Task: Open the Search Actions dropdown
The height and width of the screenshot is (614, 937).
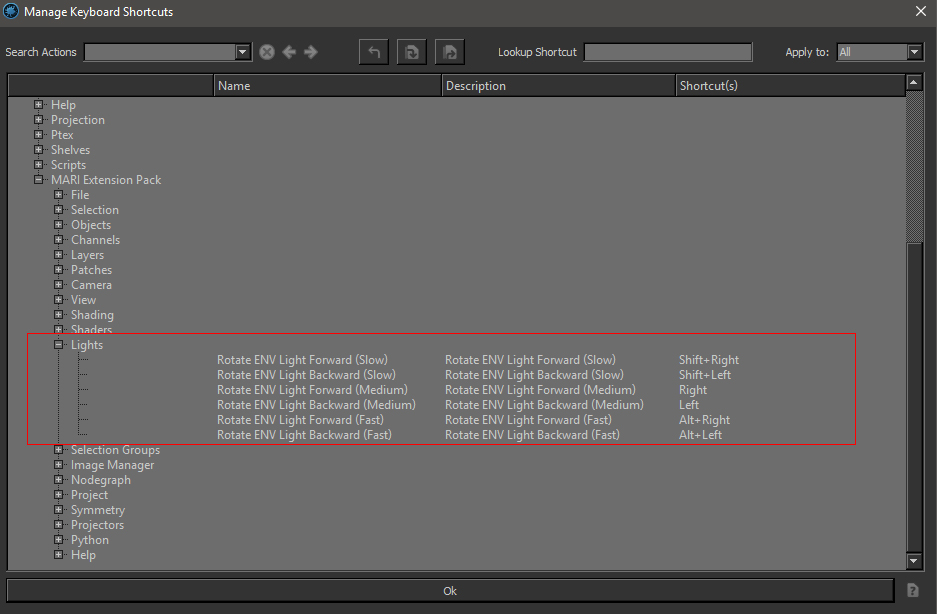Action: point(243,52)
